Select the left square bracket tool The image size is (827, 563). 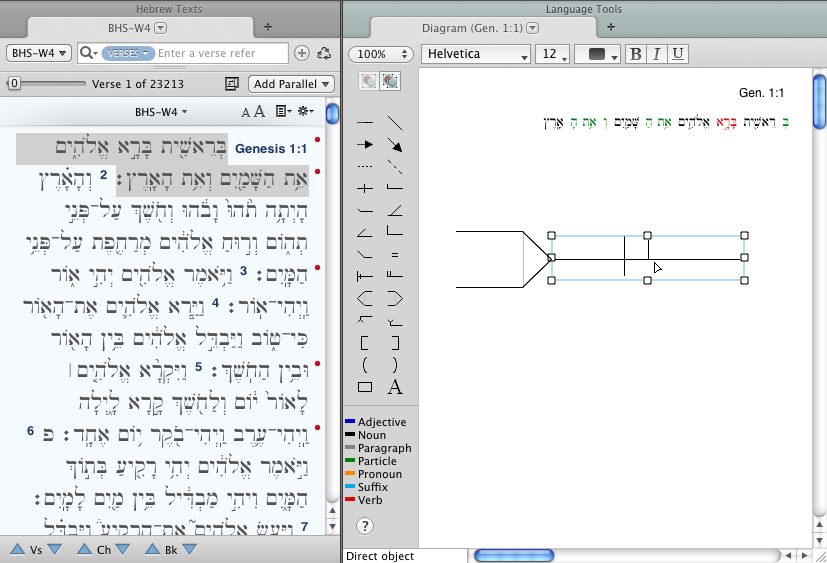click(x=365, y=343)
